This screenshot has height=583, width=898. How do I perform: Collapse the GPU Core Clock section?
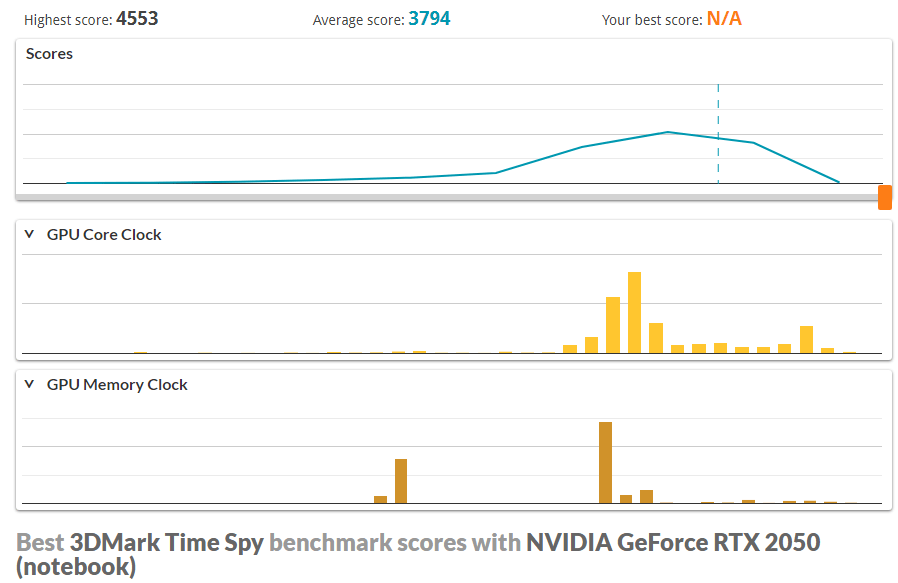(29, 234)
